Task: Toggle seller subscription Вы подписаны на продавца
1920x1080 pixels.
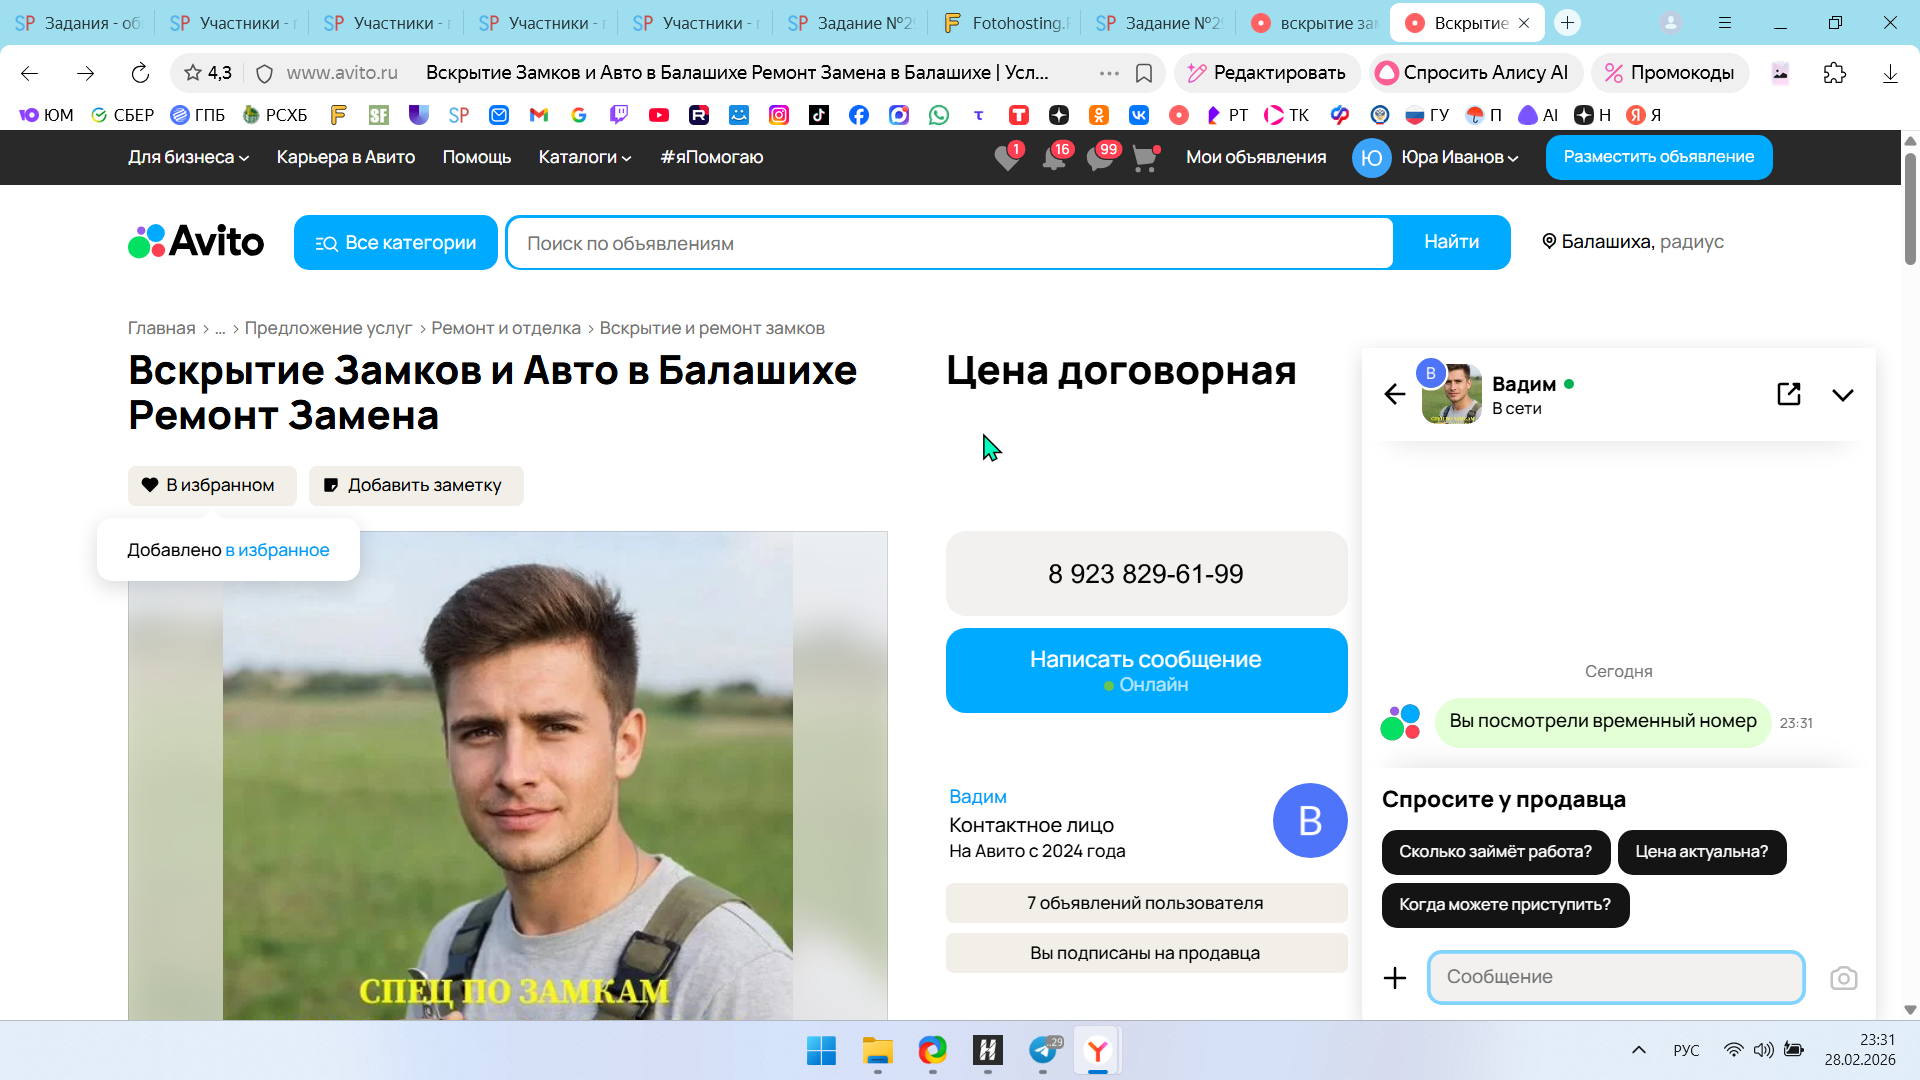Action: [1145, 953]
